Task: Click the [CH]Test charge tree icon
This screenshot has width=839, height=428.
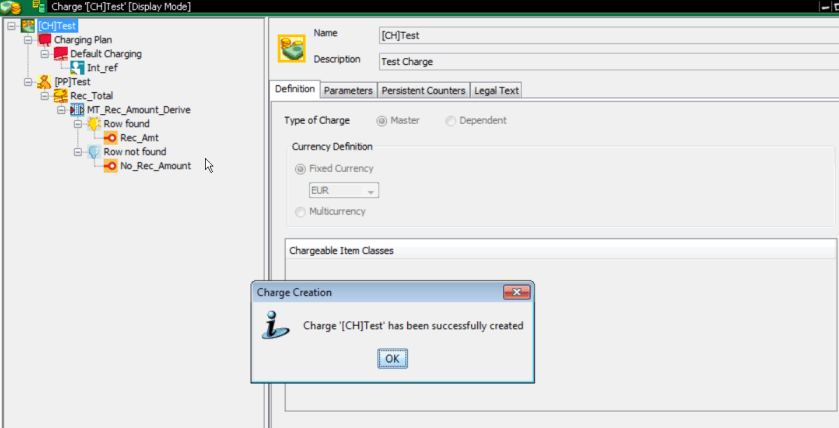Action: click(28, 26)
